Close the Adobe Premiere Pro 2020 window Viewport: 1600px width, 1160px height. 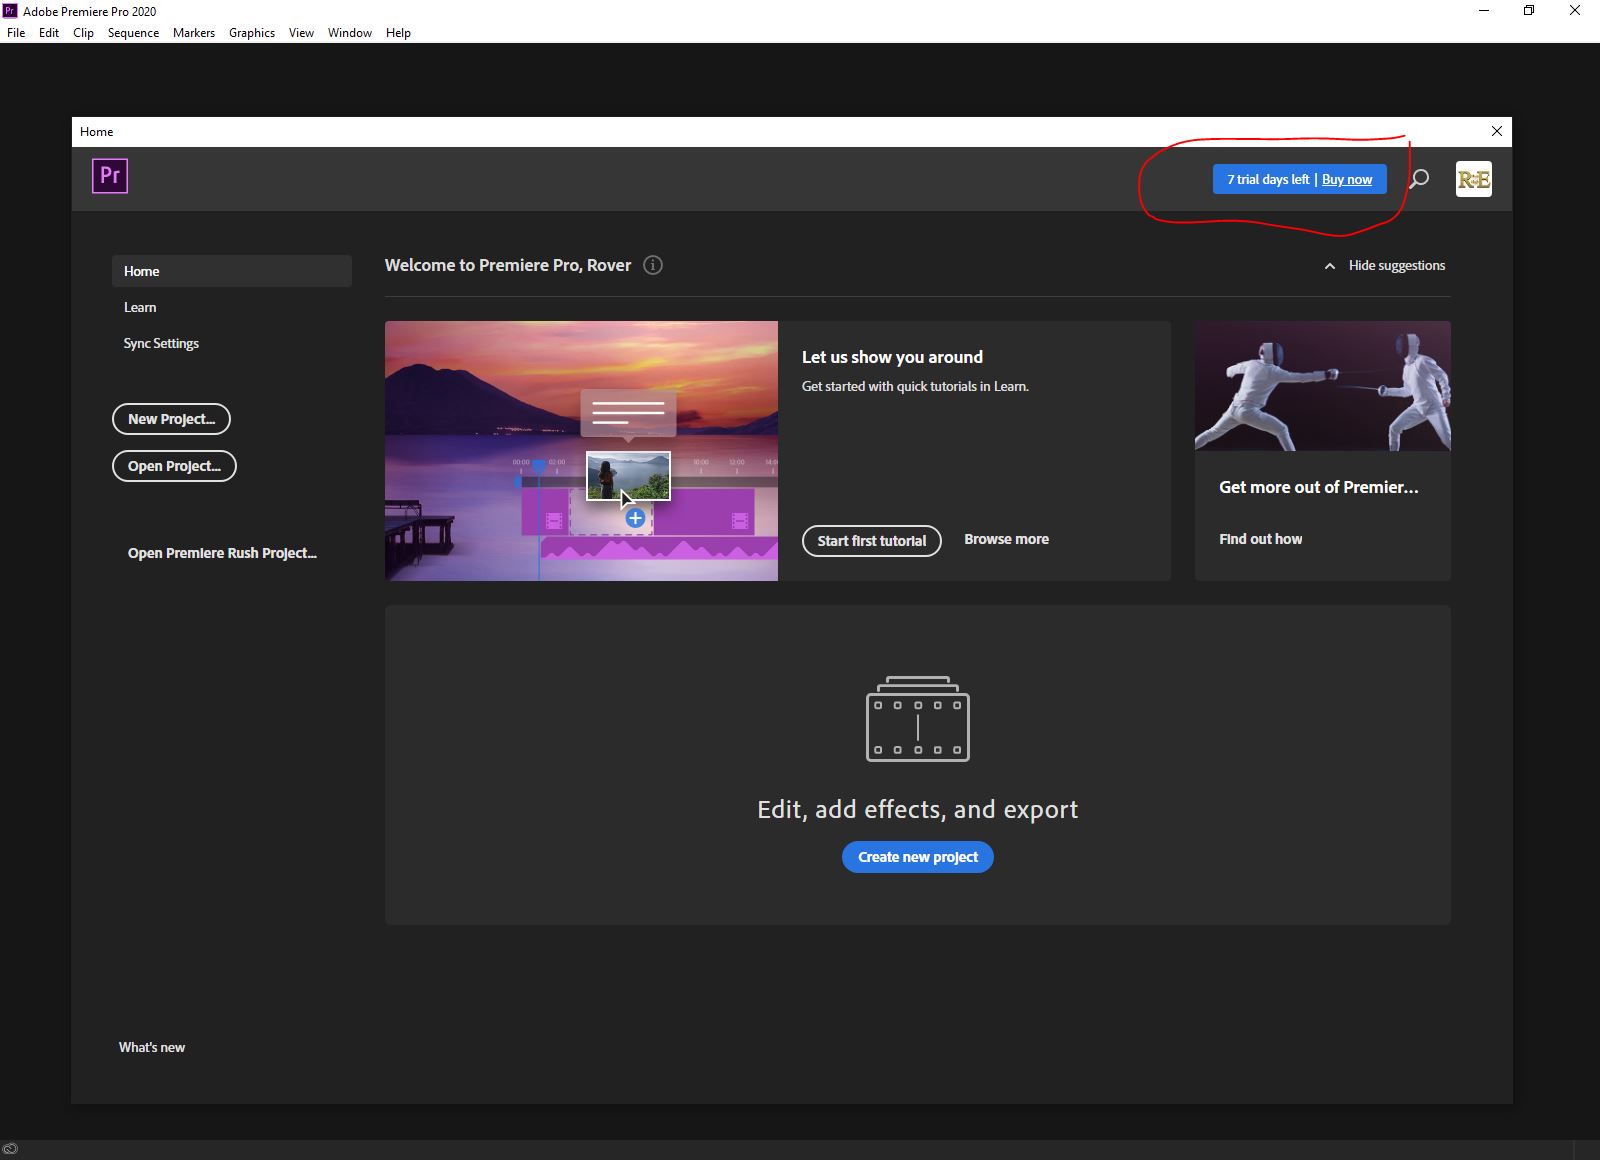(x=1575, y=11)
